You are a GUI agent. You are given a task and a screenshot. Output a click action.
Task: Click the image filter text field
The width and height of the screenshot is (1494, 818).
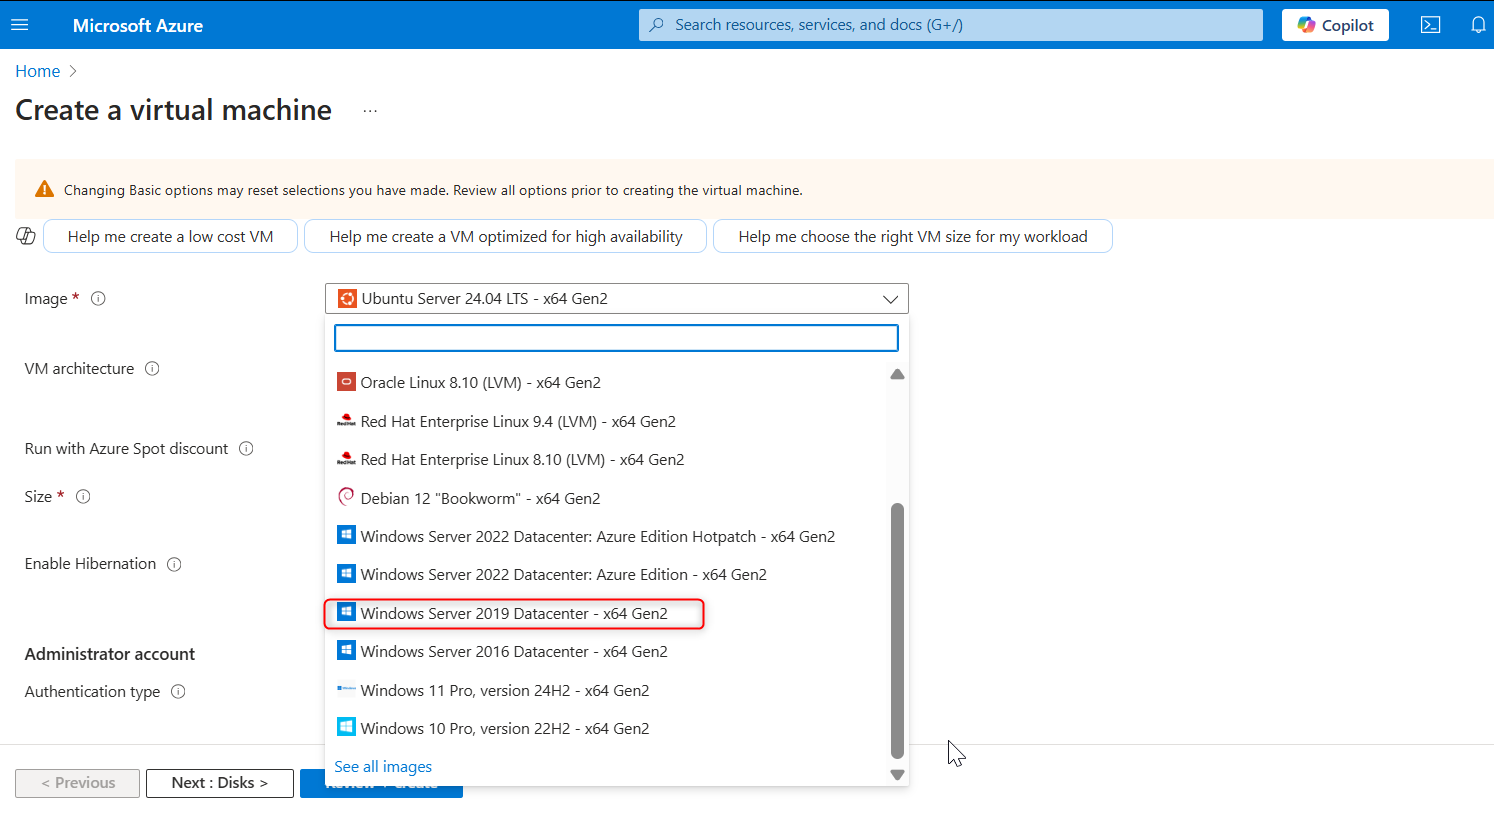tap(616, 338)
